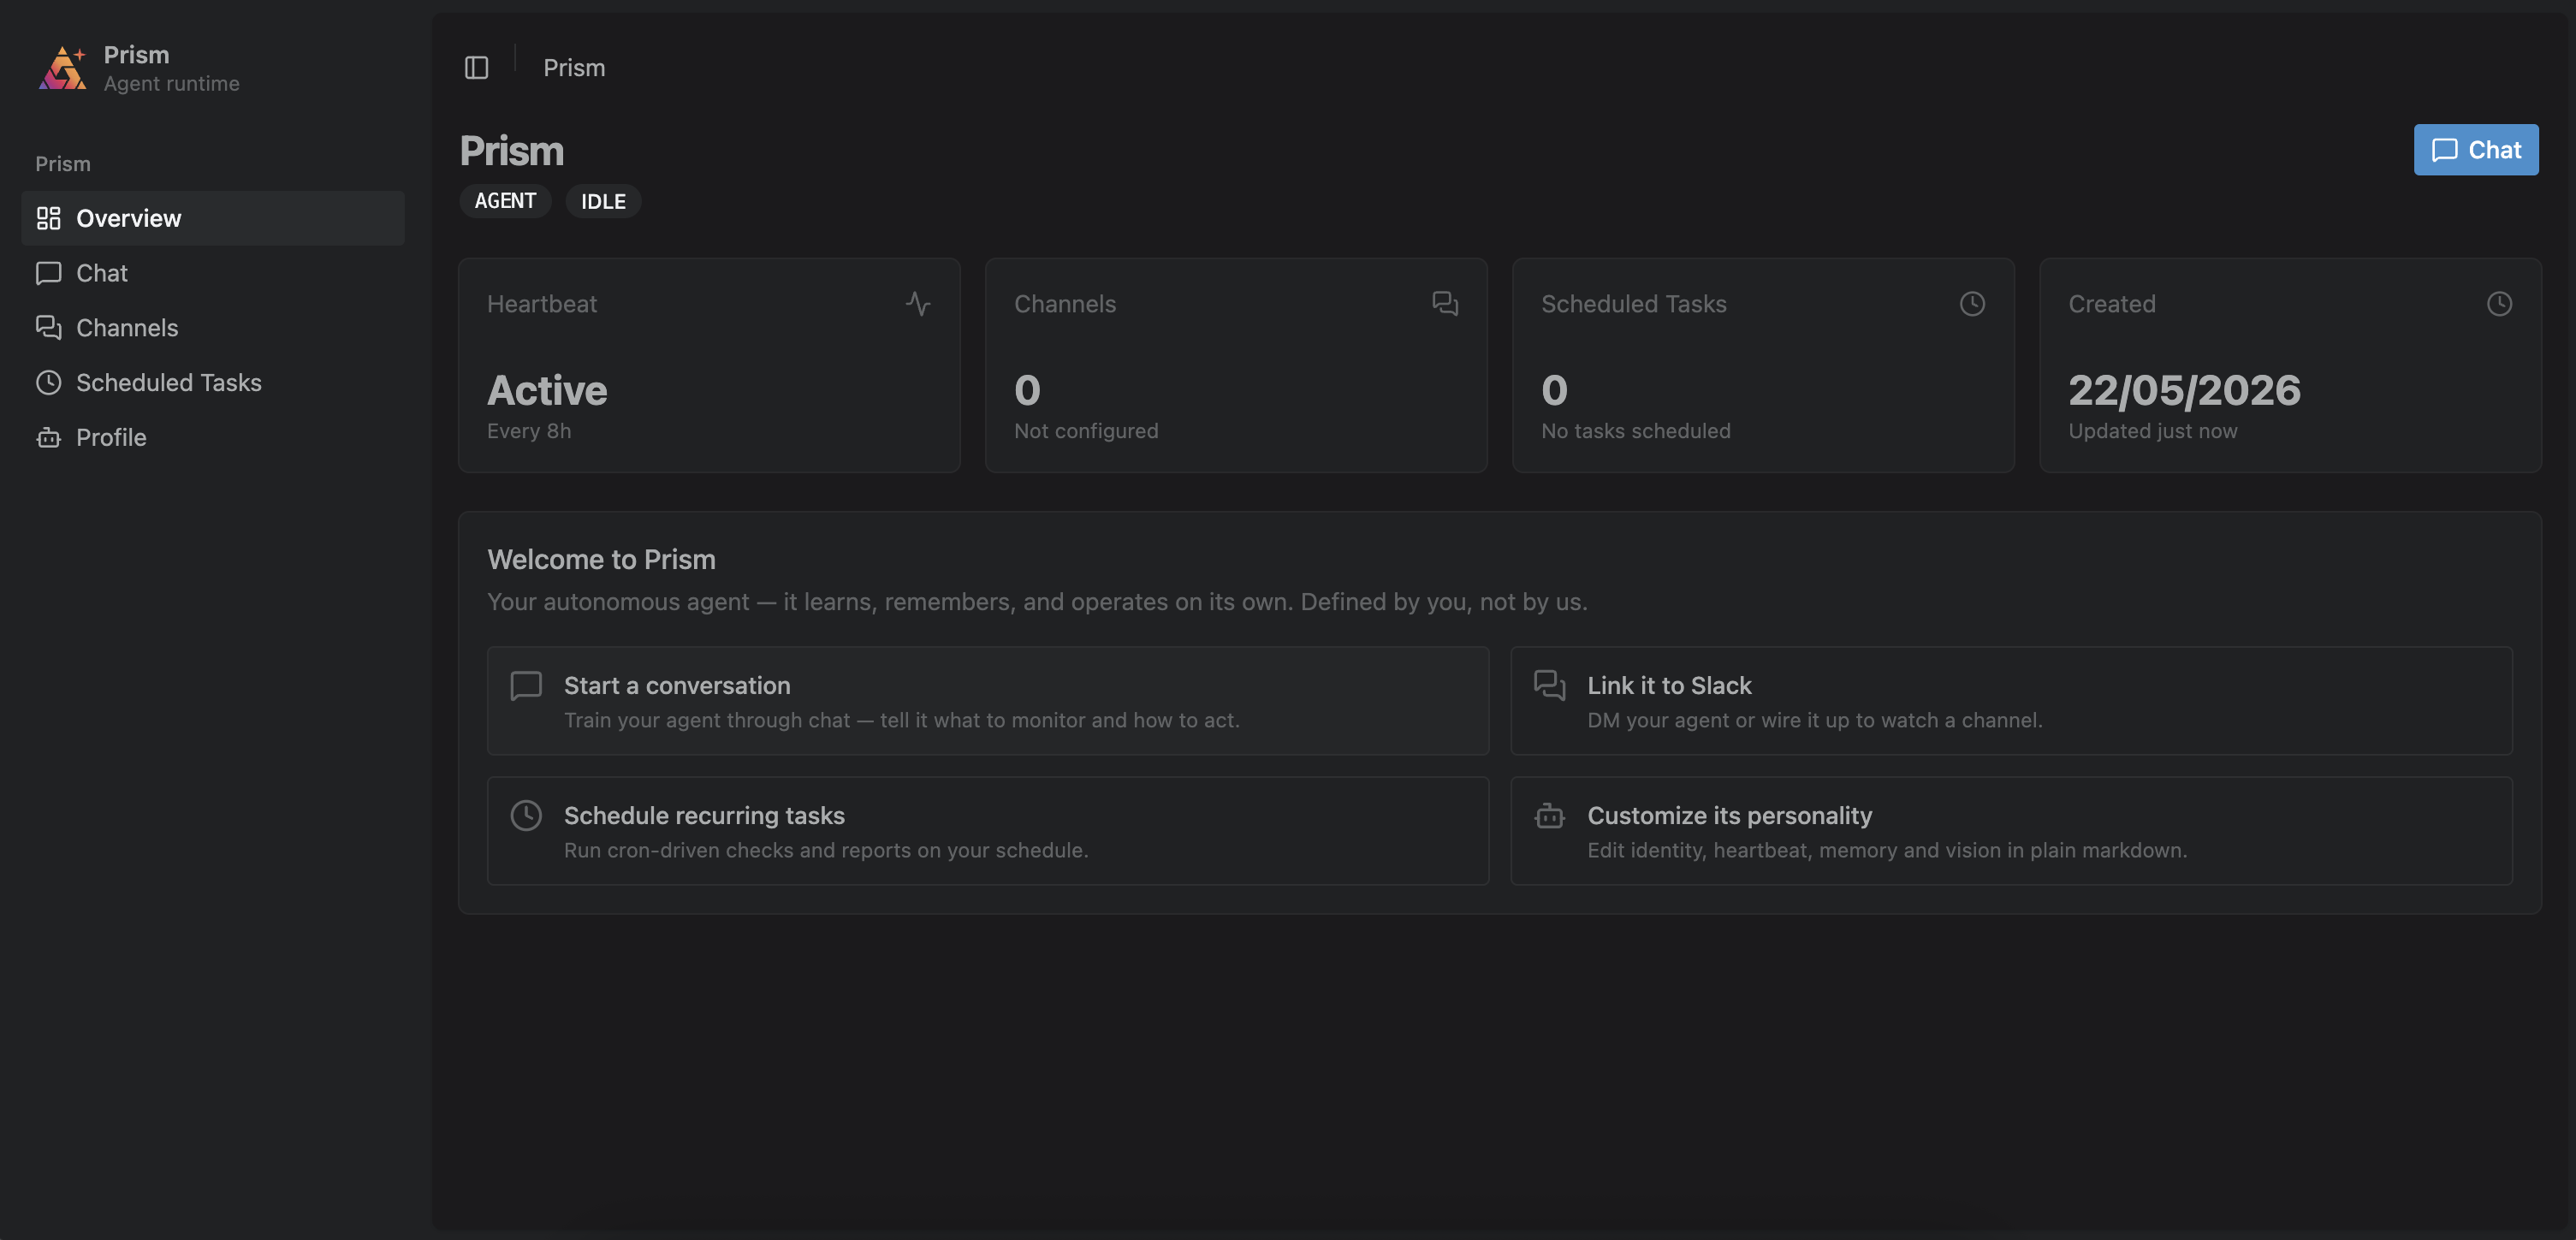
Task: Click the Chat bubble icon in sidebar
Action: tap(48, 273)
